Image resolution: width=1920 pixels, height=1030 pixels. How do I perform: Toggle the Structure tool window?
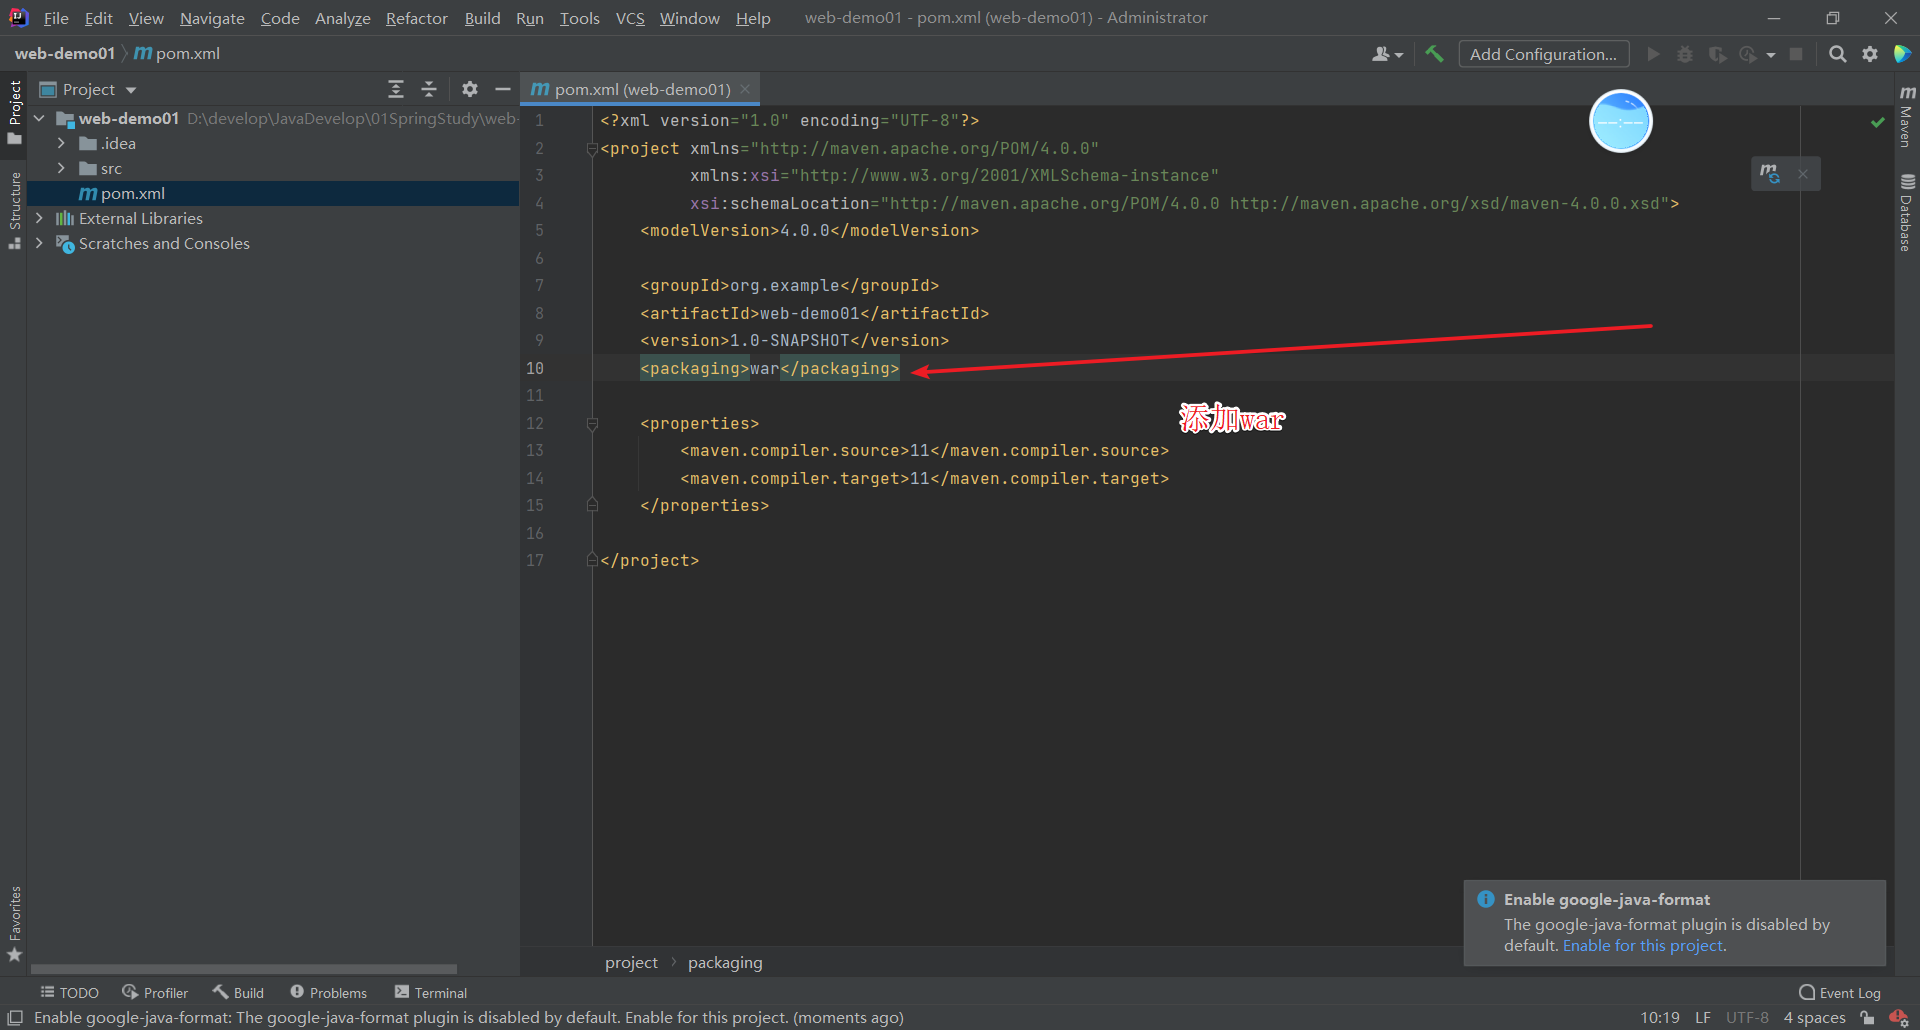tap(14, 210)
